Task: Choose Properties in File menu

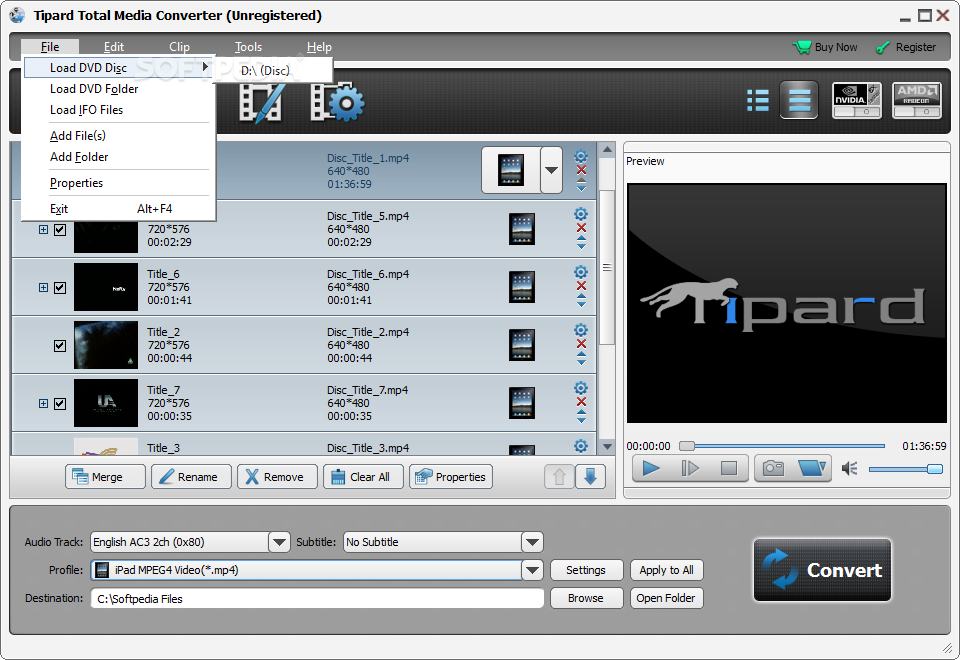Action: [x=77, y=182]
